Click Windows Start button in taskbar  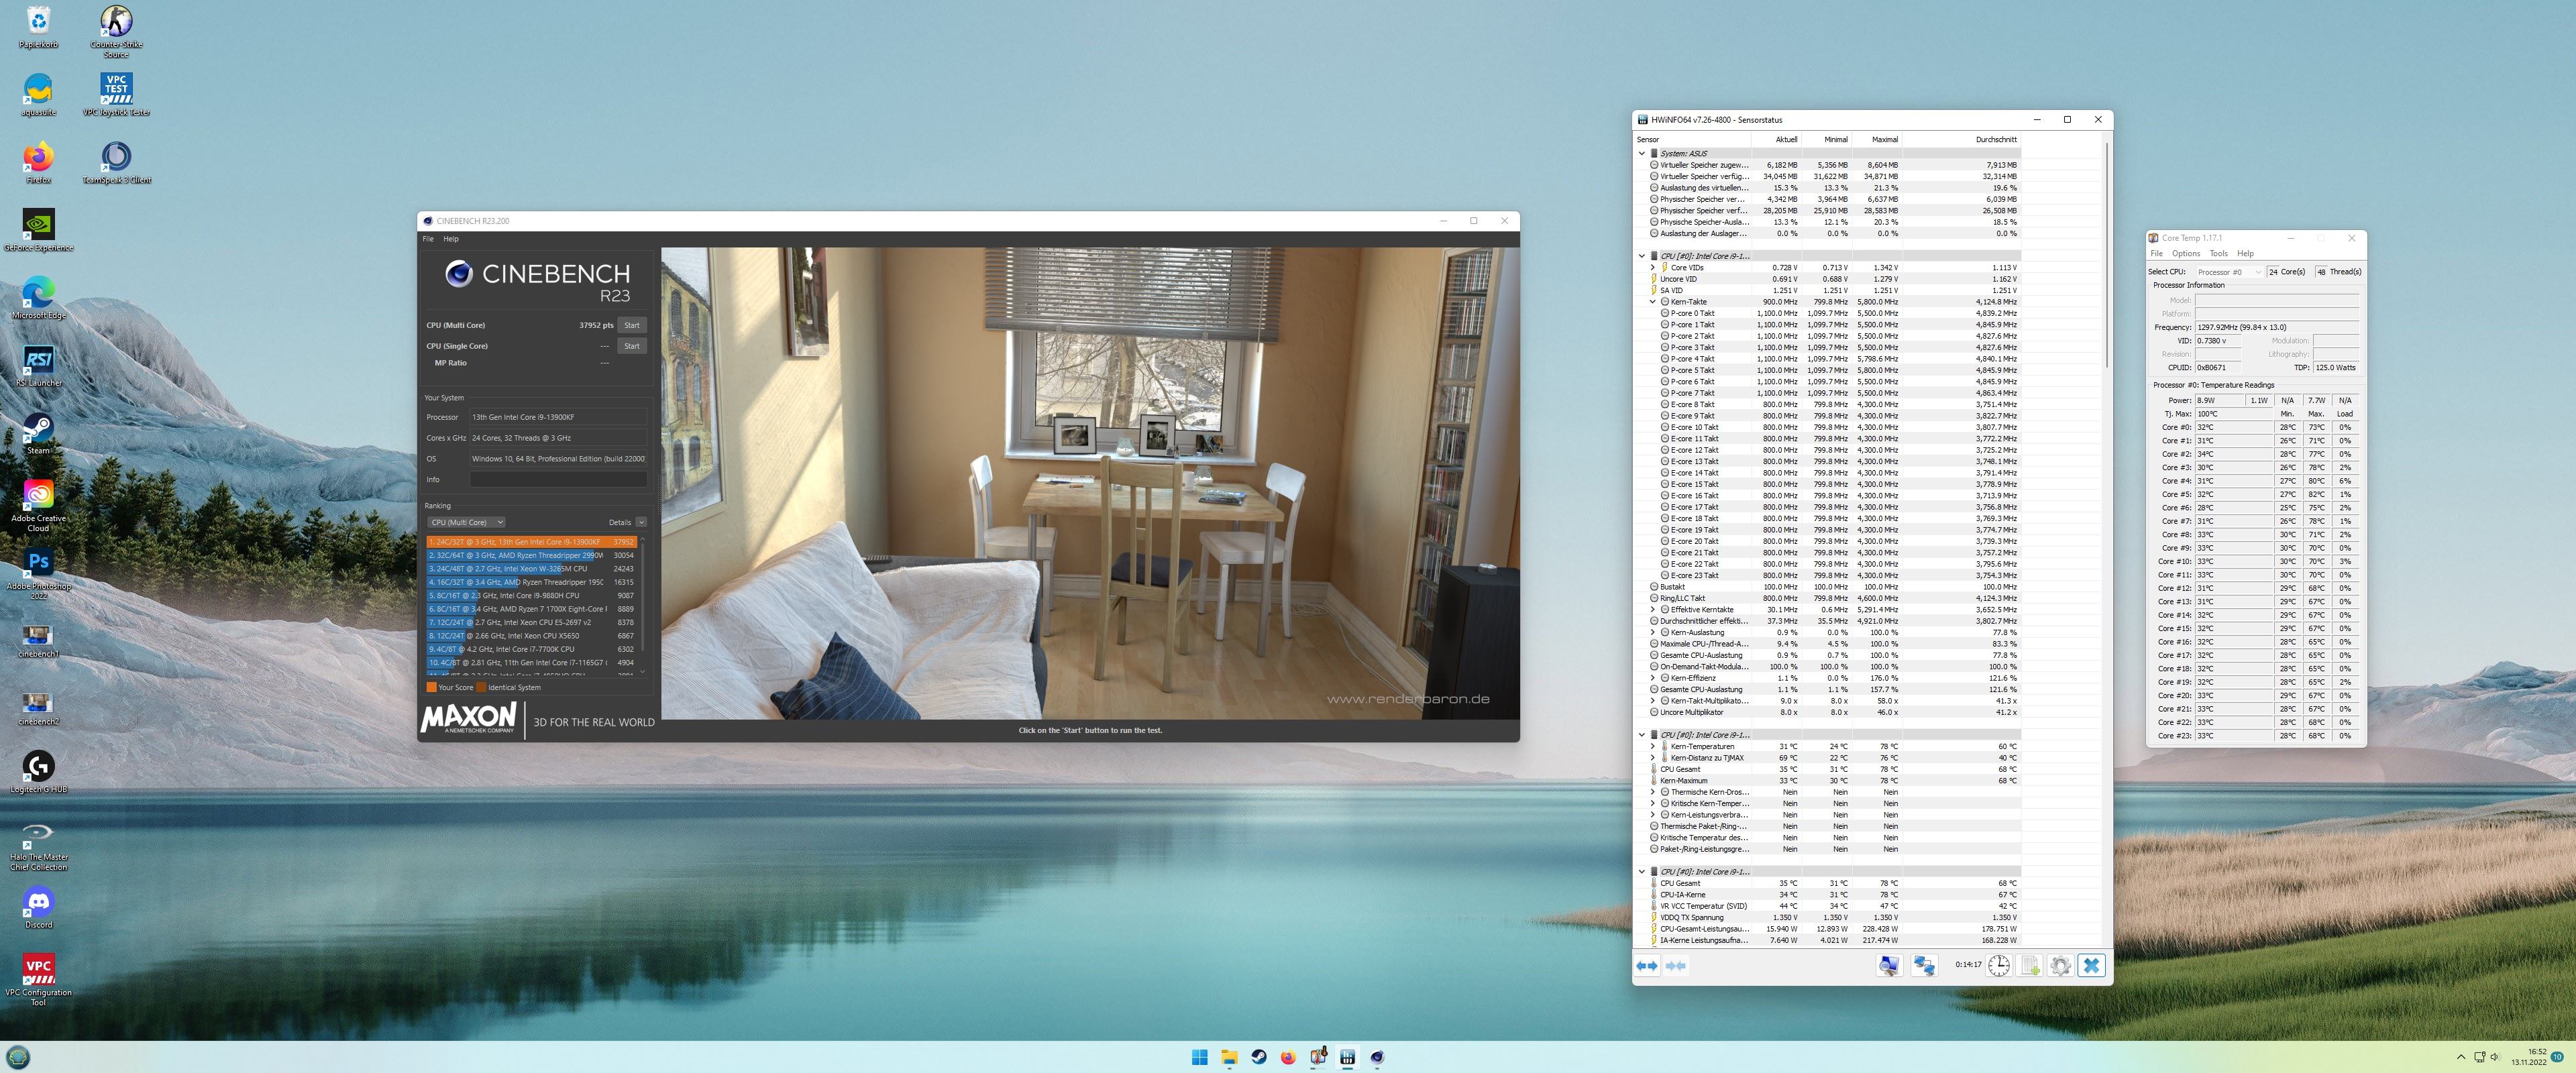[1199, 1057]
